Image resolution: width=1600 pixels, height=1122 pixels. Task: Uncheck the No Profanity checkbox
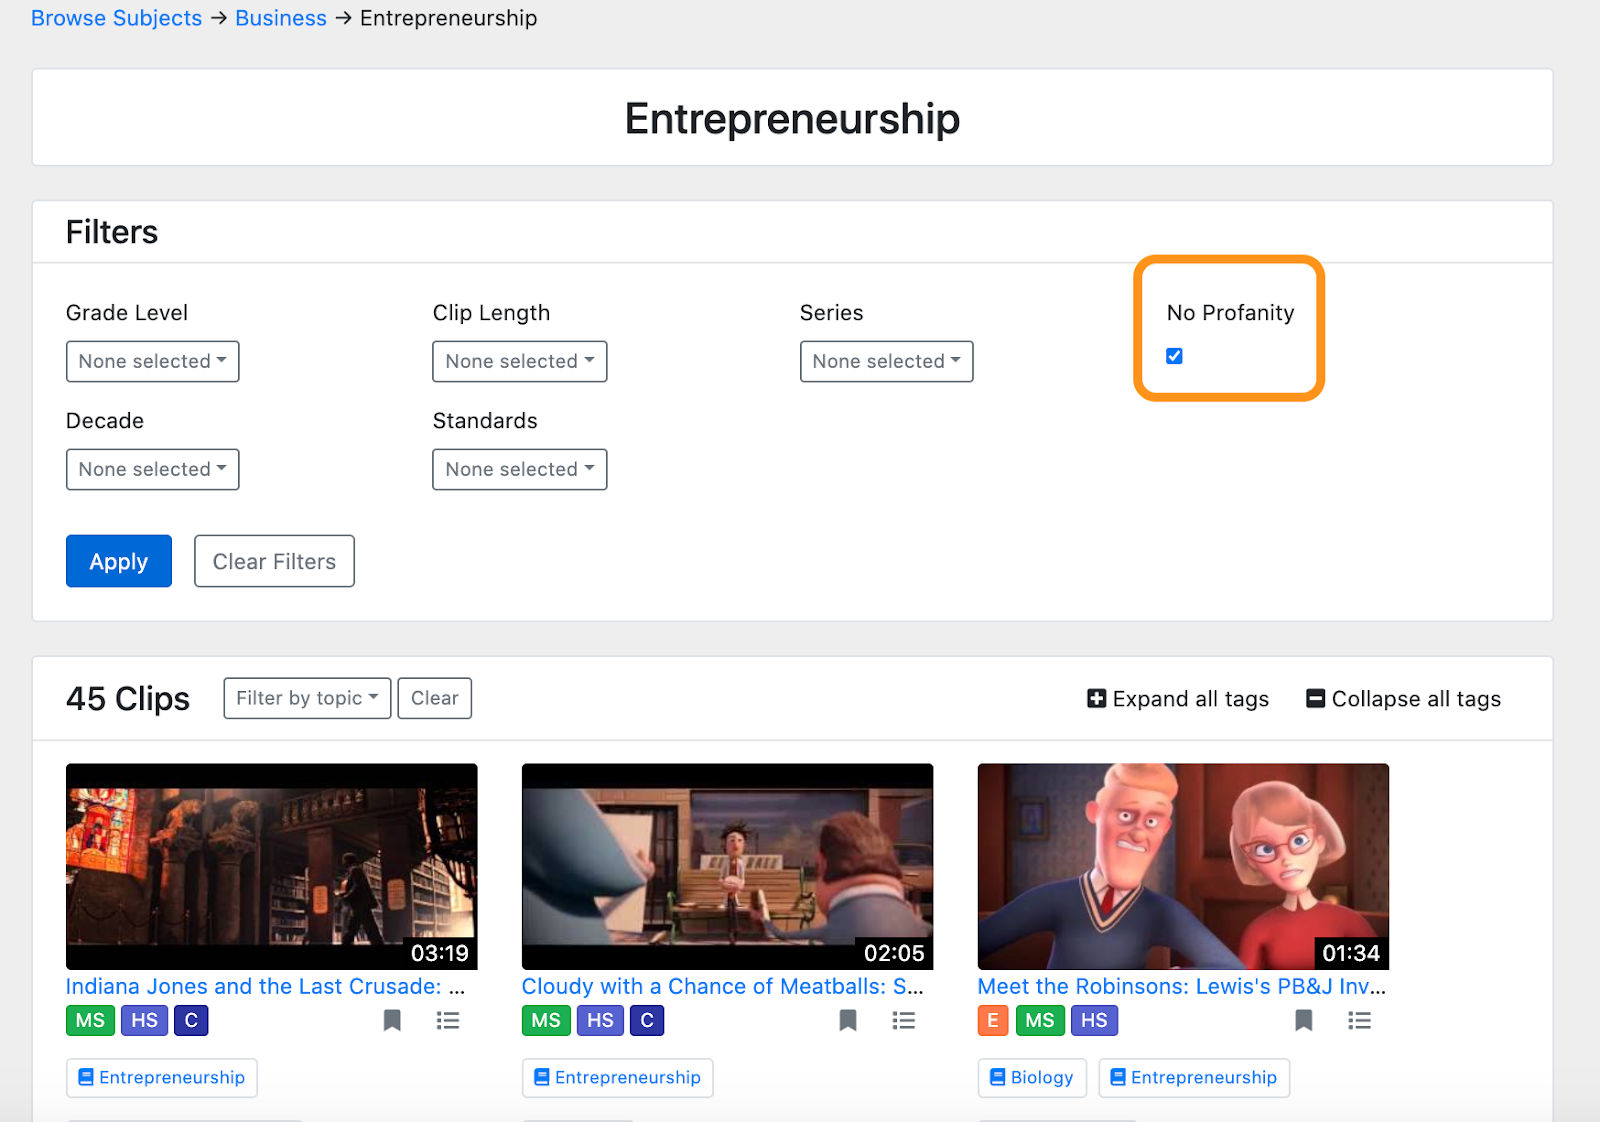point(1175,356)
